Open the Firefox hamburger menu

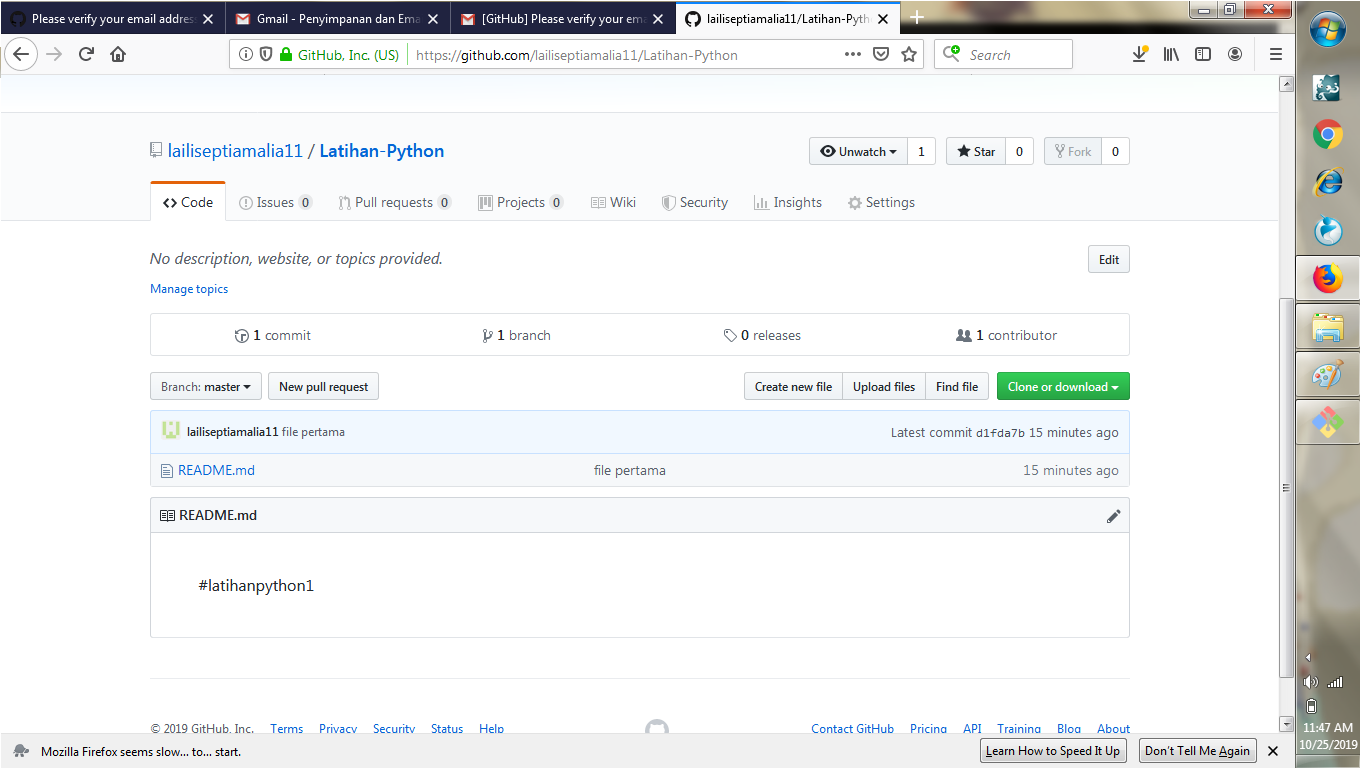coord(1276,54)
